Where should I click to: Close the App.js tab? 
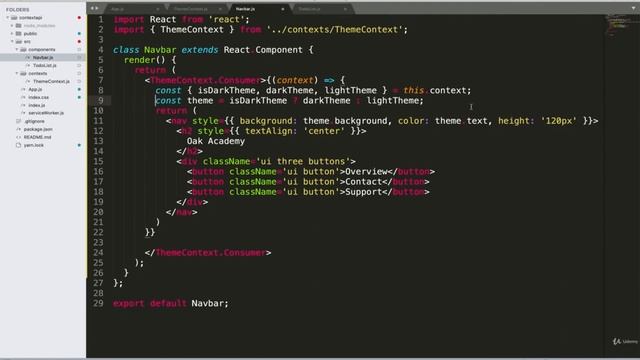click(x=158, y=9)
